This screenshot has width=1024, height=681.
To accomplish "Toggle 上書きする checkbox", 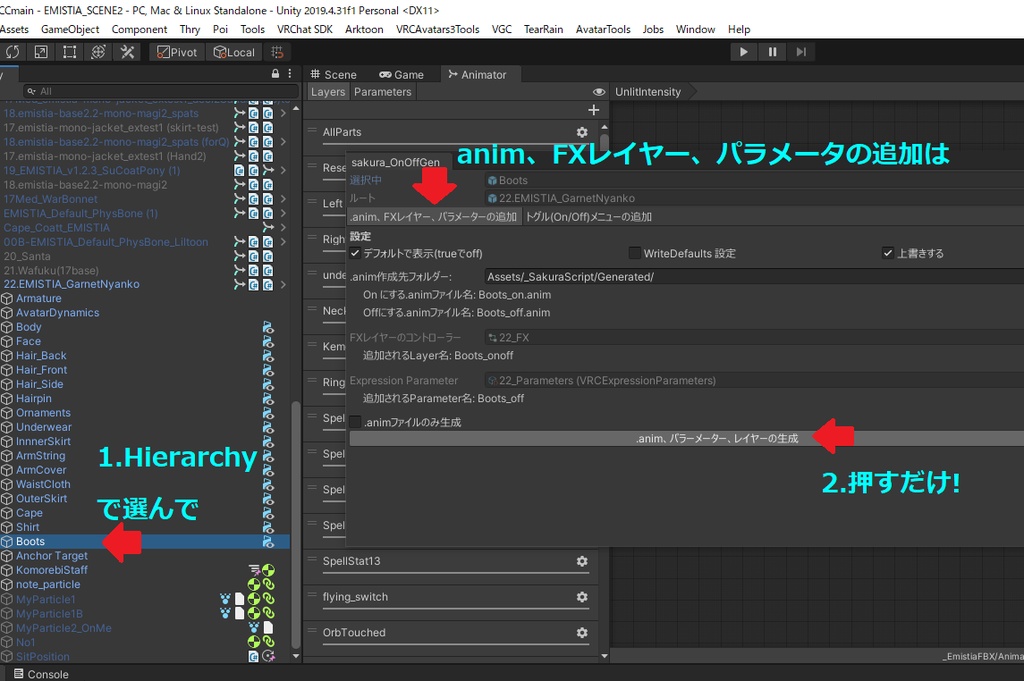I will tap(888, 253).
